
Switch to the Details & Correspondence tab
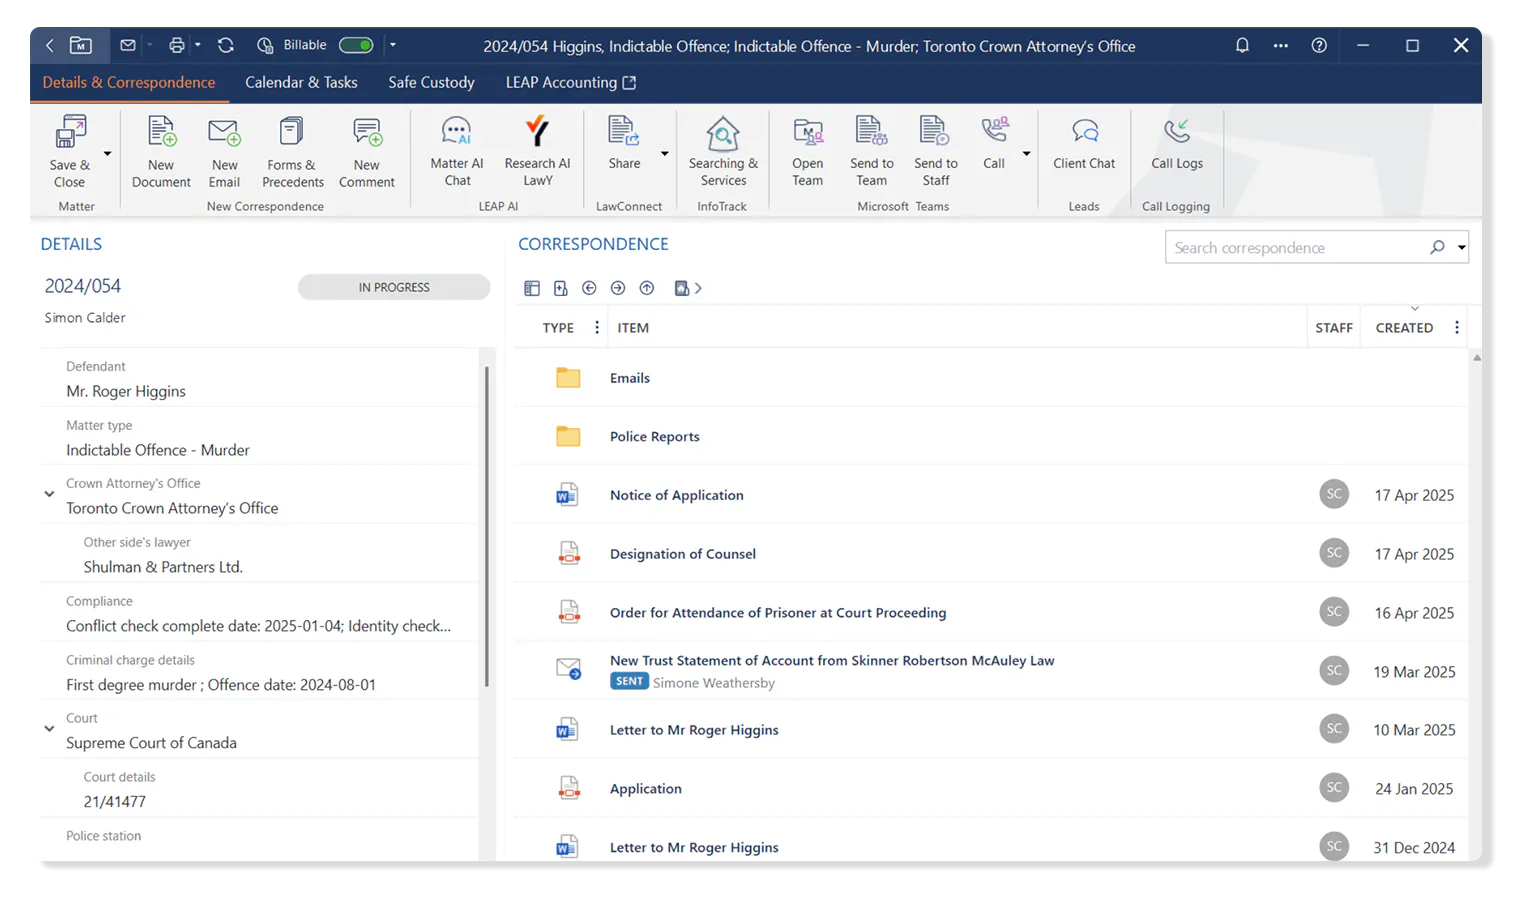pyautogui.click(x=129, y=82)
